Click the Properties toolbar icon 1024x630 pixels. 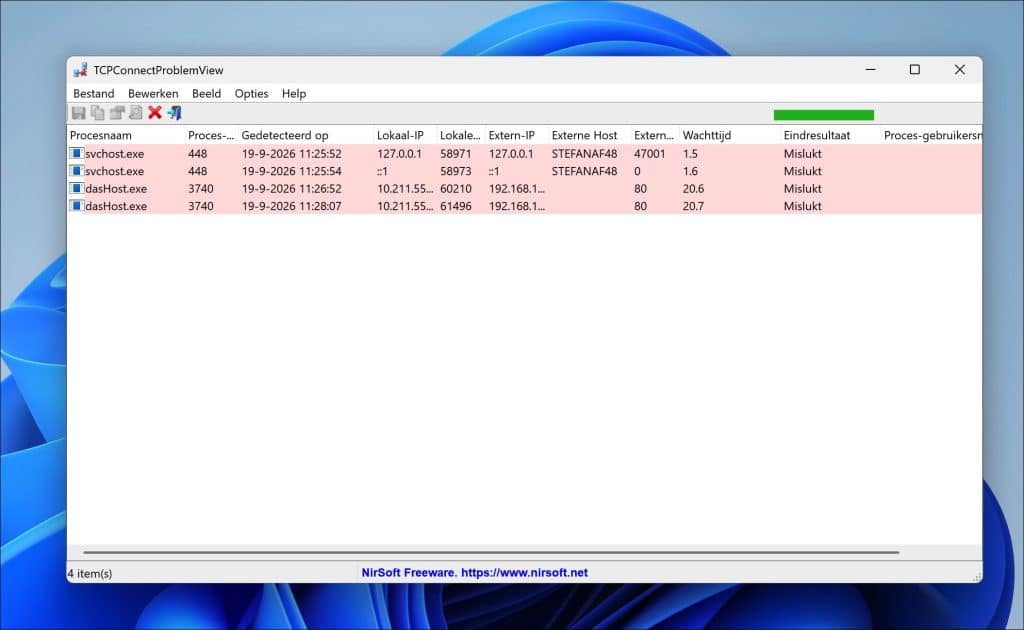pyautogui.click(x=117, y=113)
